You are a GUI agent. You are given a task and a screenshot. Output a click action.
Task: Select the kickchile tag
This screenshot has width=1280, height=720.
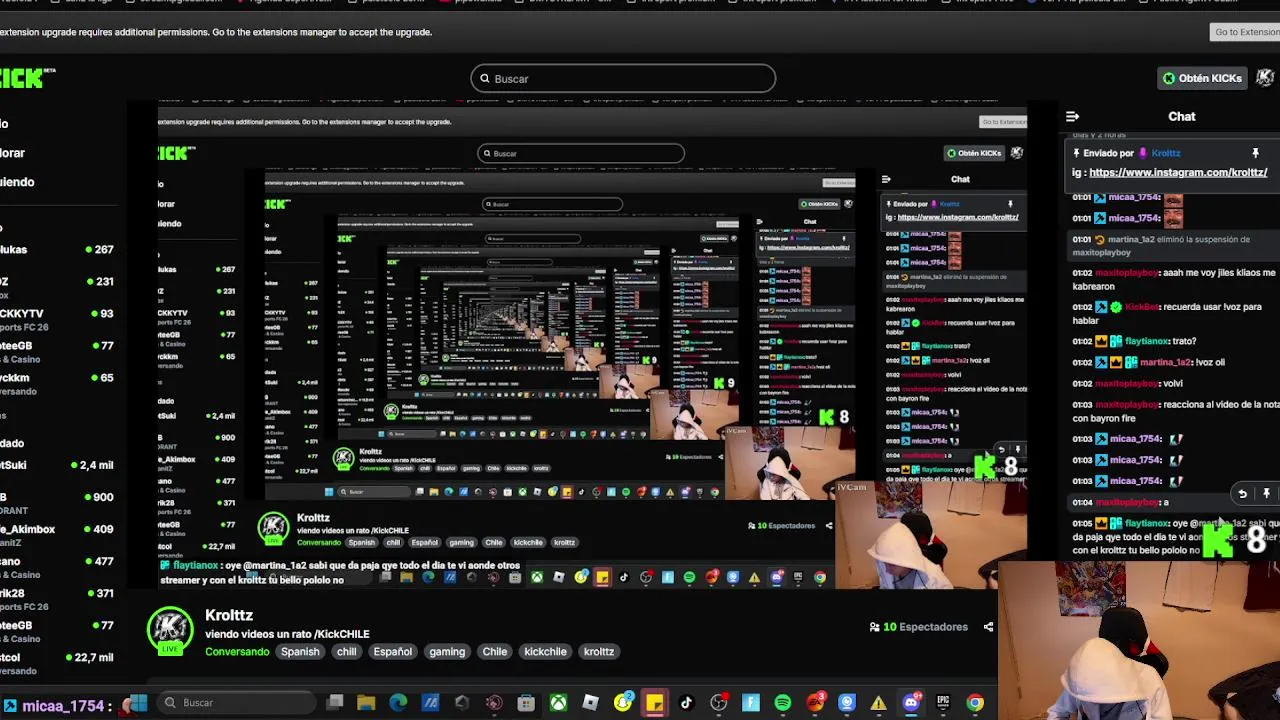point(545,651)
